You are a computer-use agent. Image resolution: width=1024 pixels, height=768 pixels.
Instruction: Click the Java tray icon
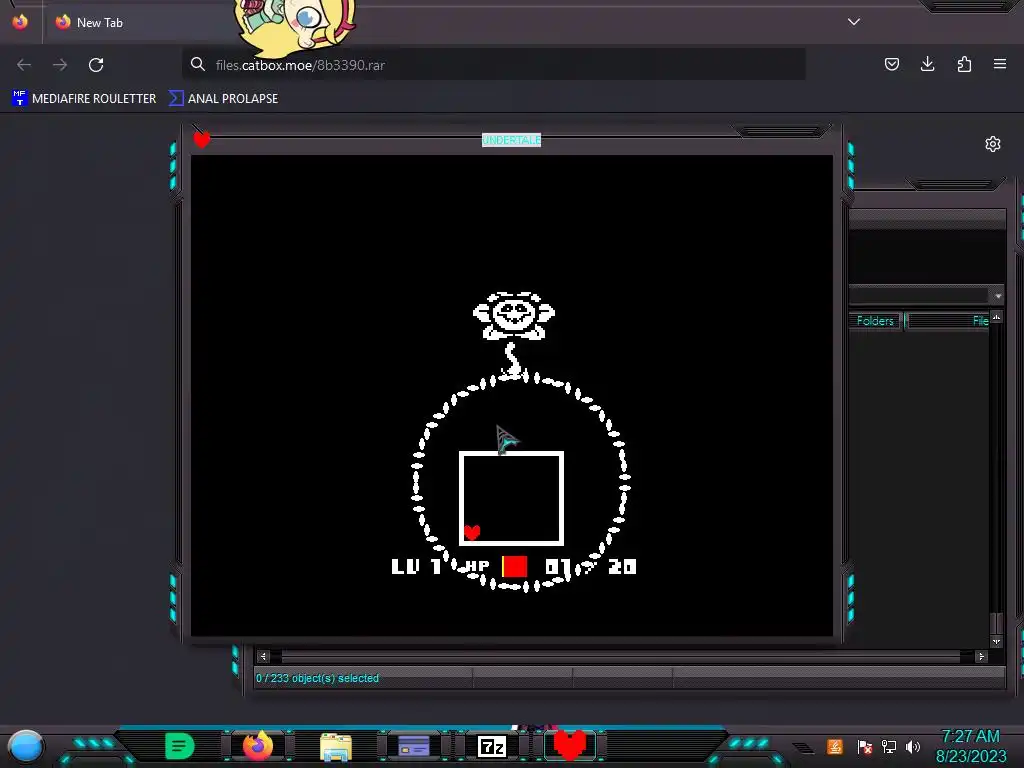pos(835,746)
